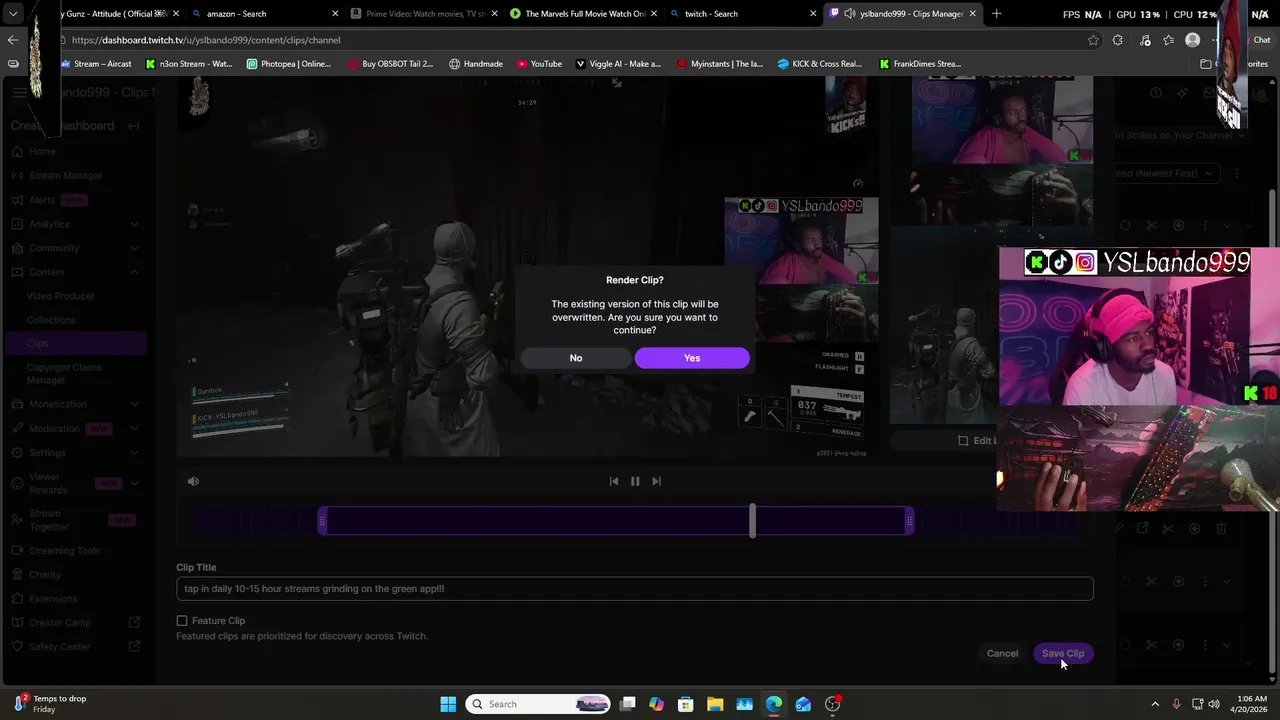This screenshot has width=1280, height=720.
Task: Click the right trim handle of the clip range
Action: click(x=909, y=520)
